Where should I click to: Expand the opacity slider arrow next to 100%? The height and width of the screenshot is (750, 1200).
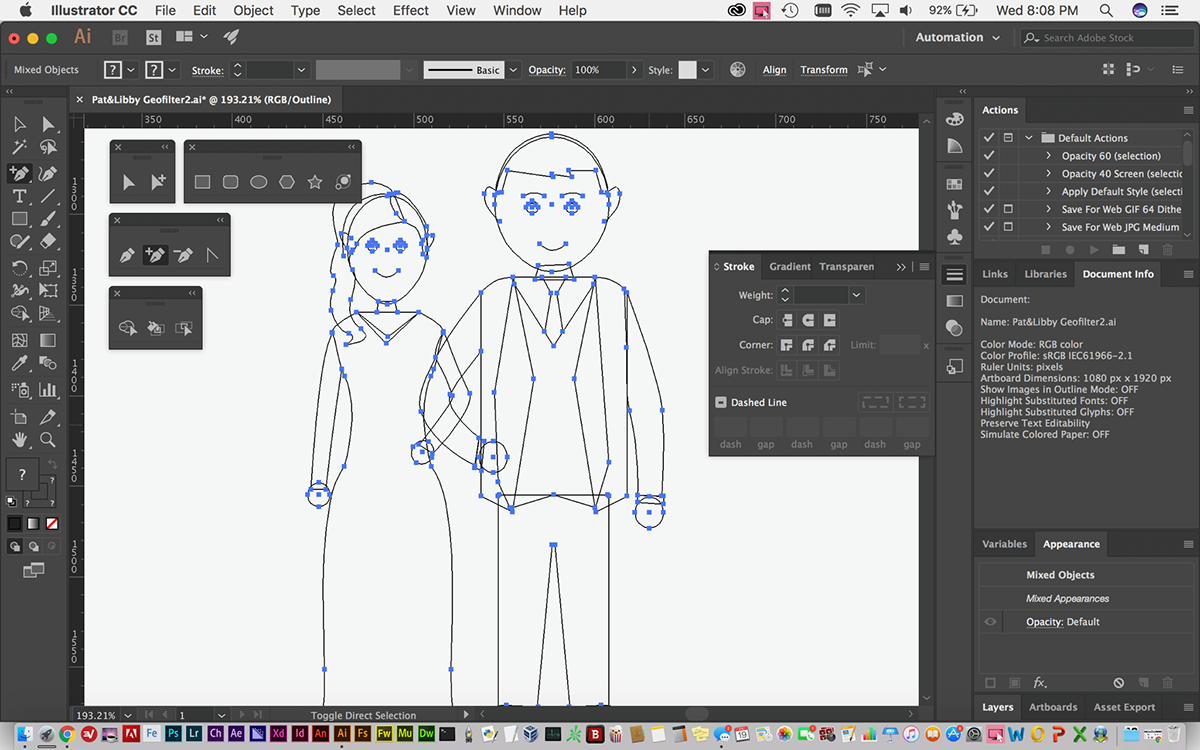pyautogui.click(x=634, y=70)
